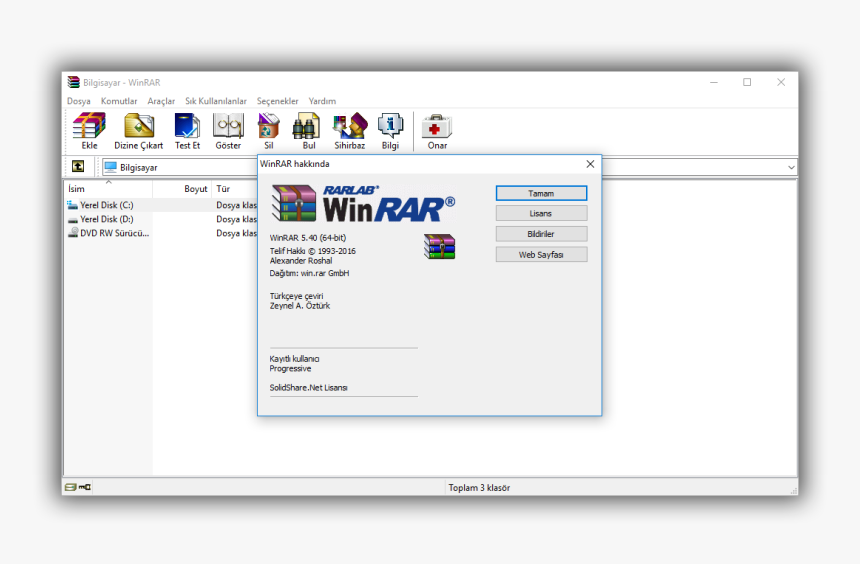Click the Onar (Repair) first-aid icon
The height and width of the screenshot is (564, 860).
437,127
